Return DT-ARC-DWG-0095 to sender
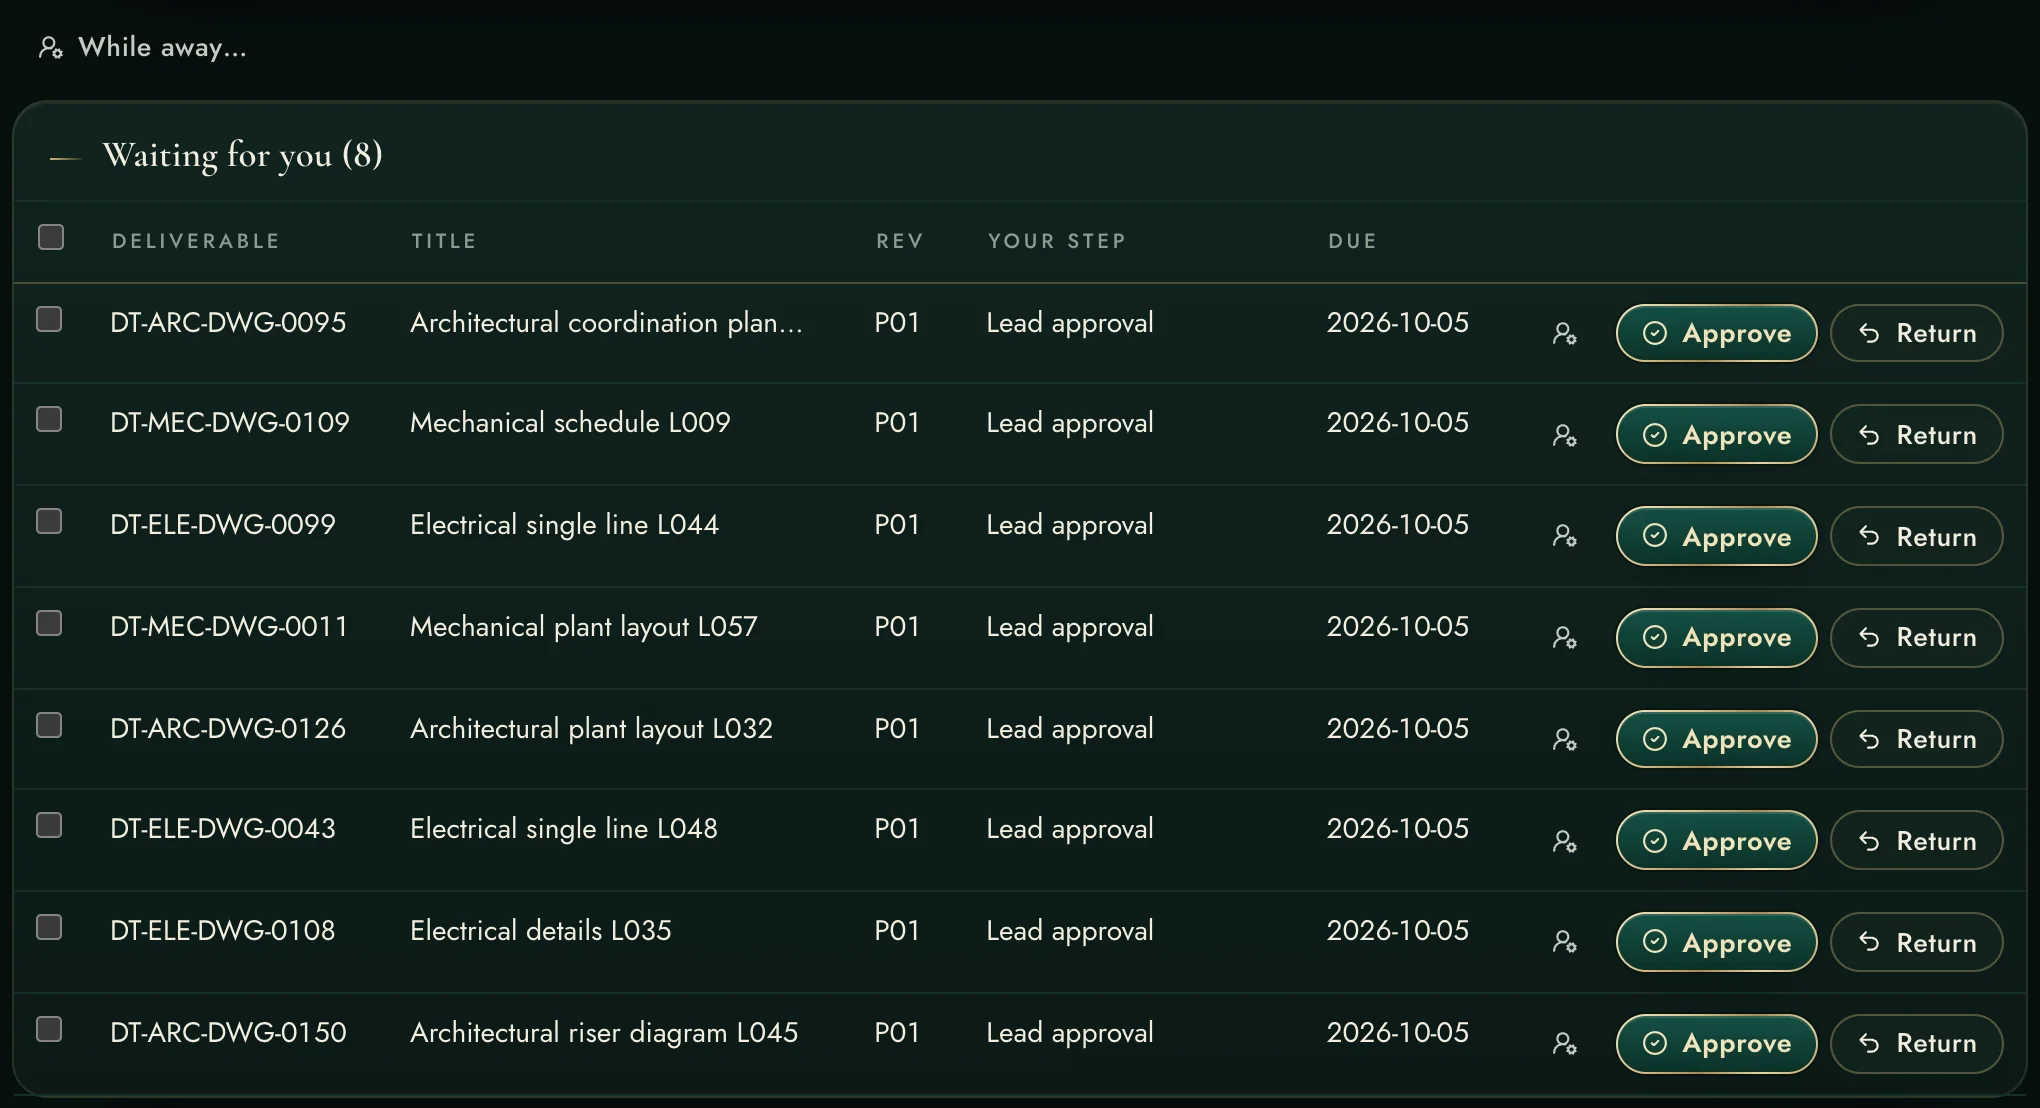 (x=1916, y=333)
